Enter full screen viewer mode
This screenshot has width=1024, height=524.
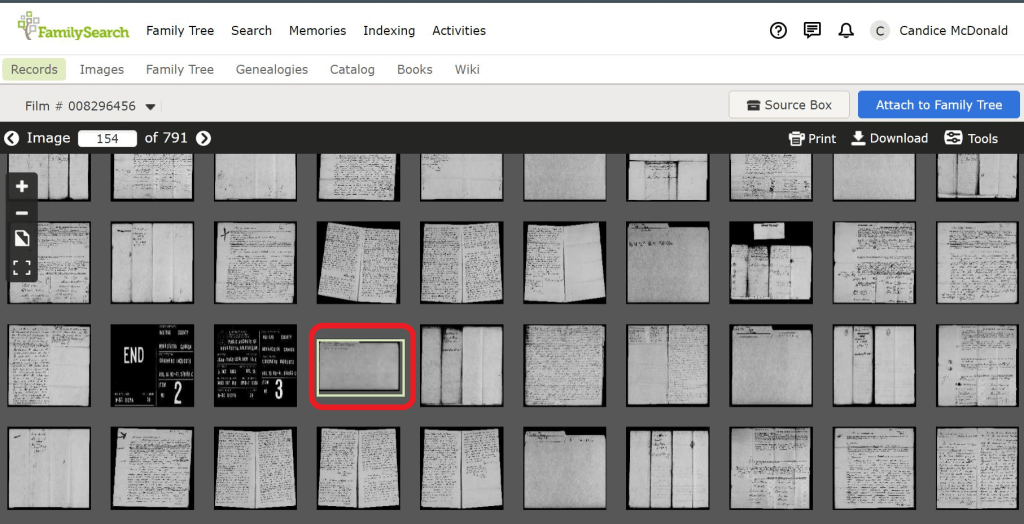(x=22, y=267)
